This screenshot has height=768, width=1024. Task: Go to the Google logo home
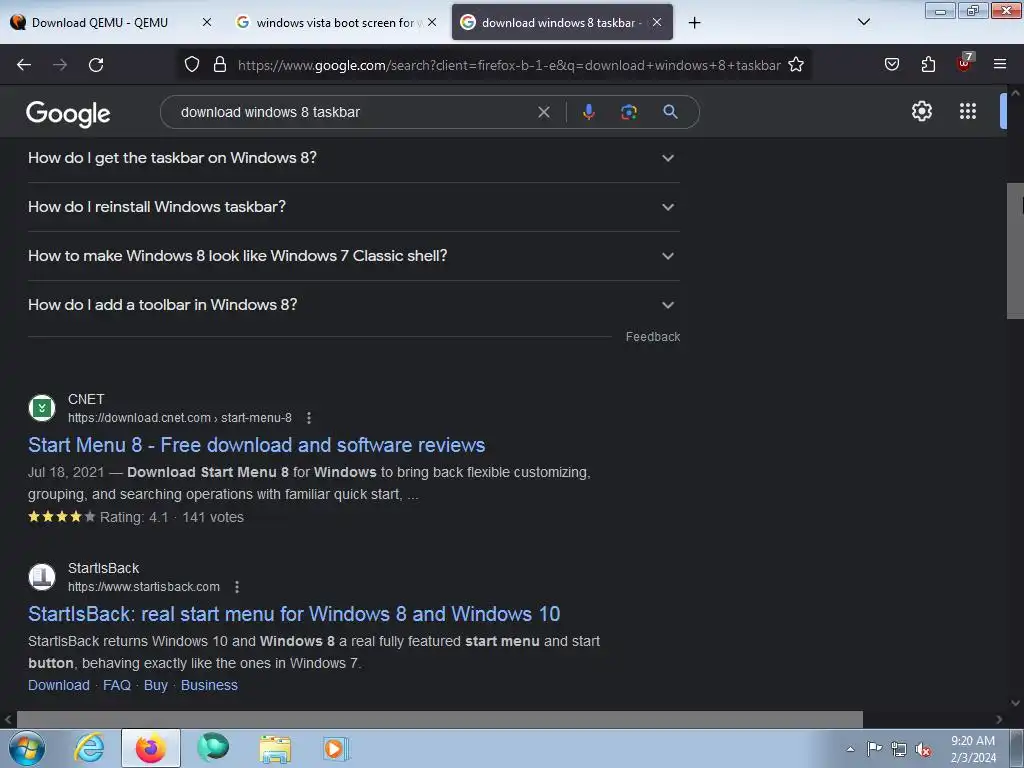(68, 114)
